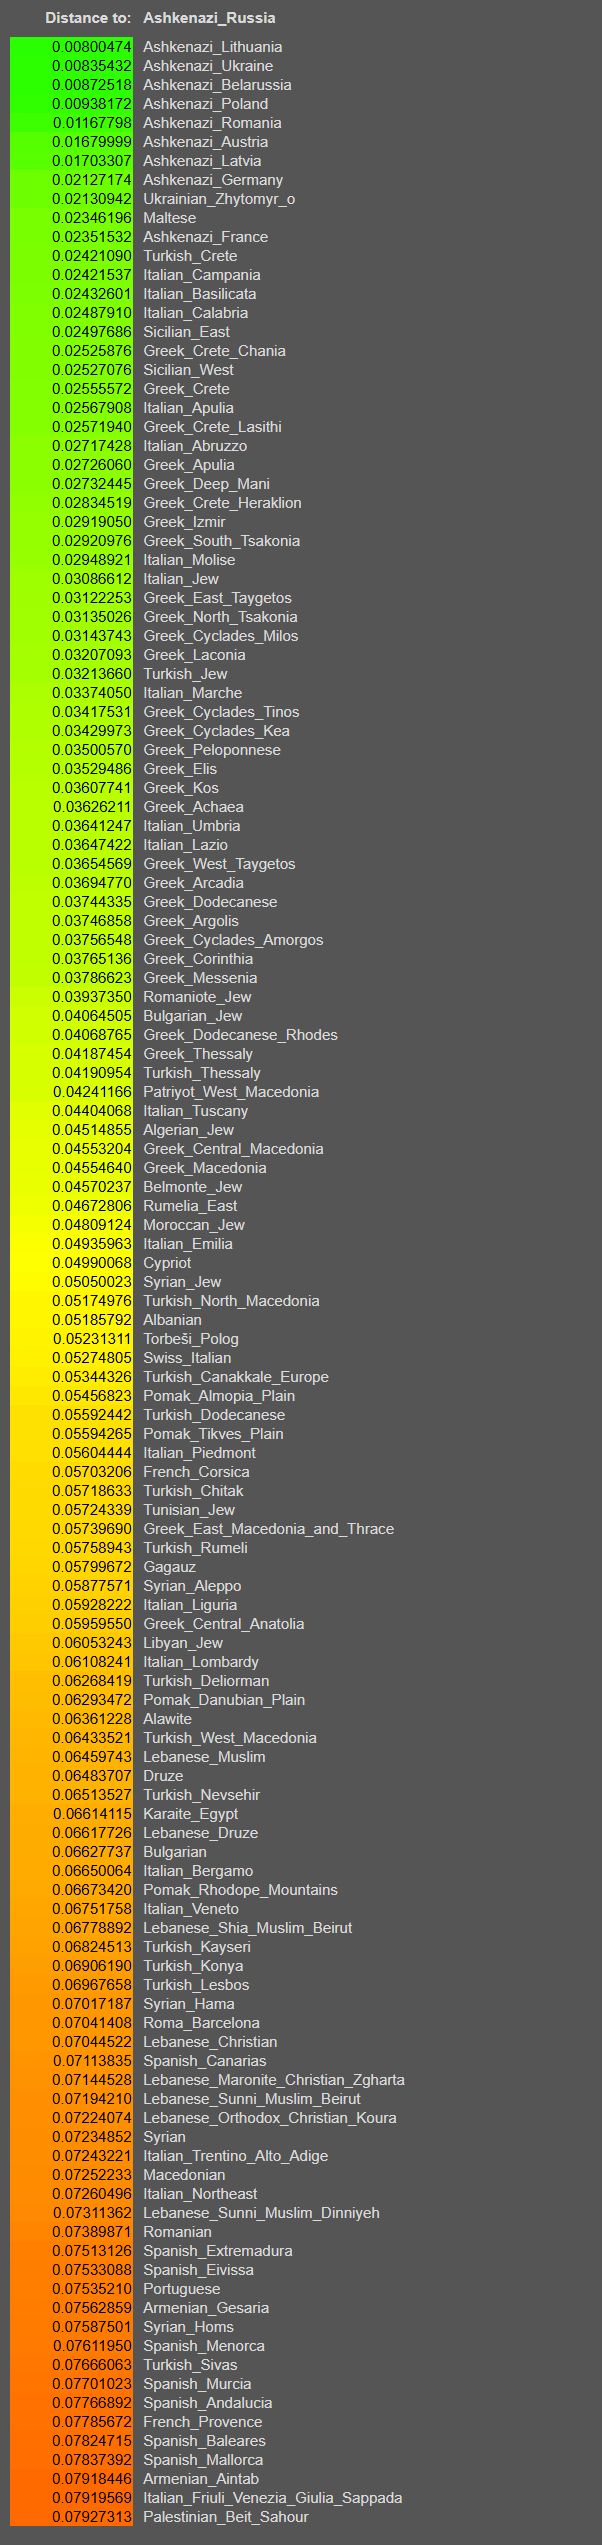
Task: Click the Distance to: header
Action: (88, 18)
